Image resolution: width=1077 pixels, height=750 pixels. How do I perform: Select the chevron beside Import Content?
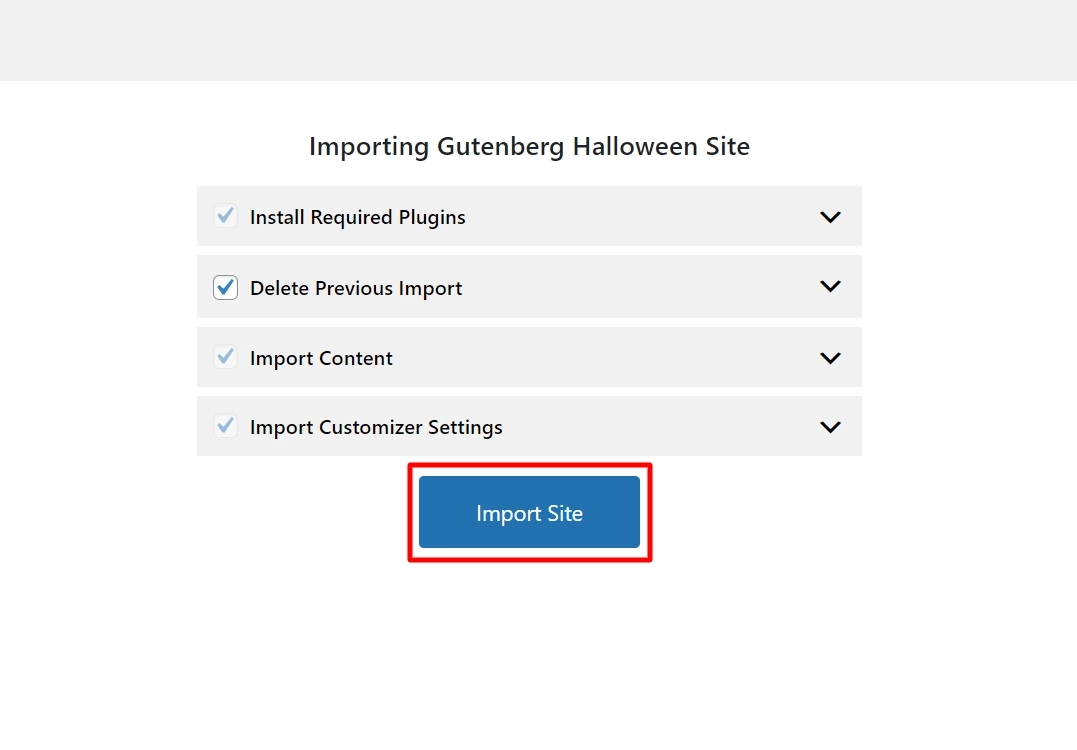tap(829, 357)
